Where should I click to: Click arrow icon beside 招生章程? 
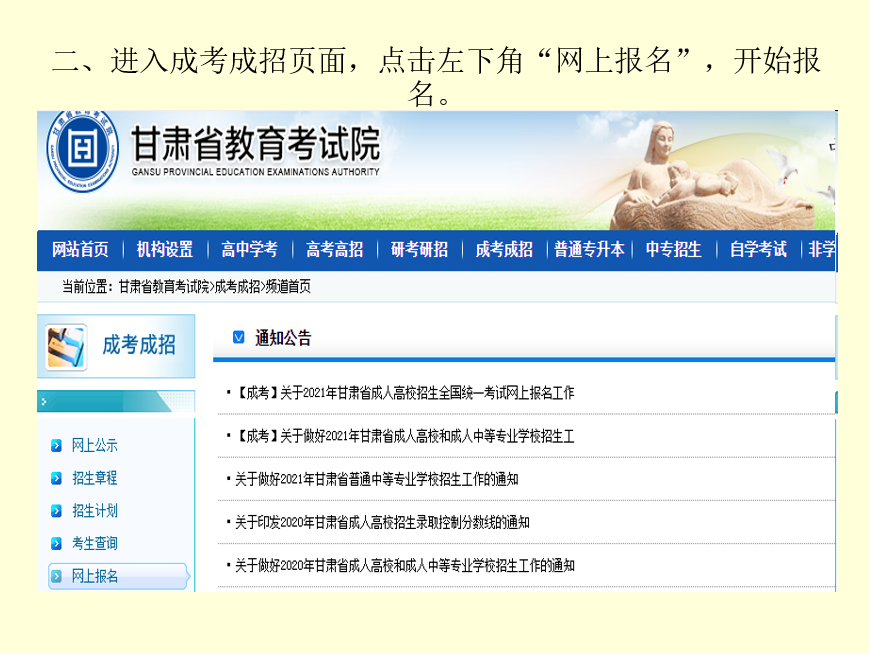point(57,478)
